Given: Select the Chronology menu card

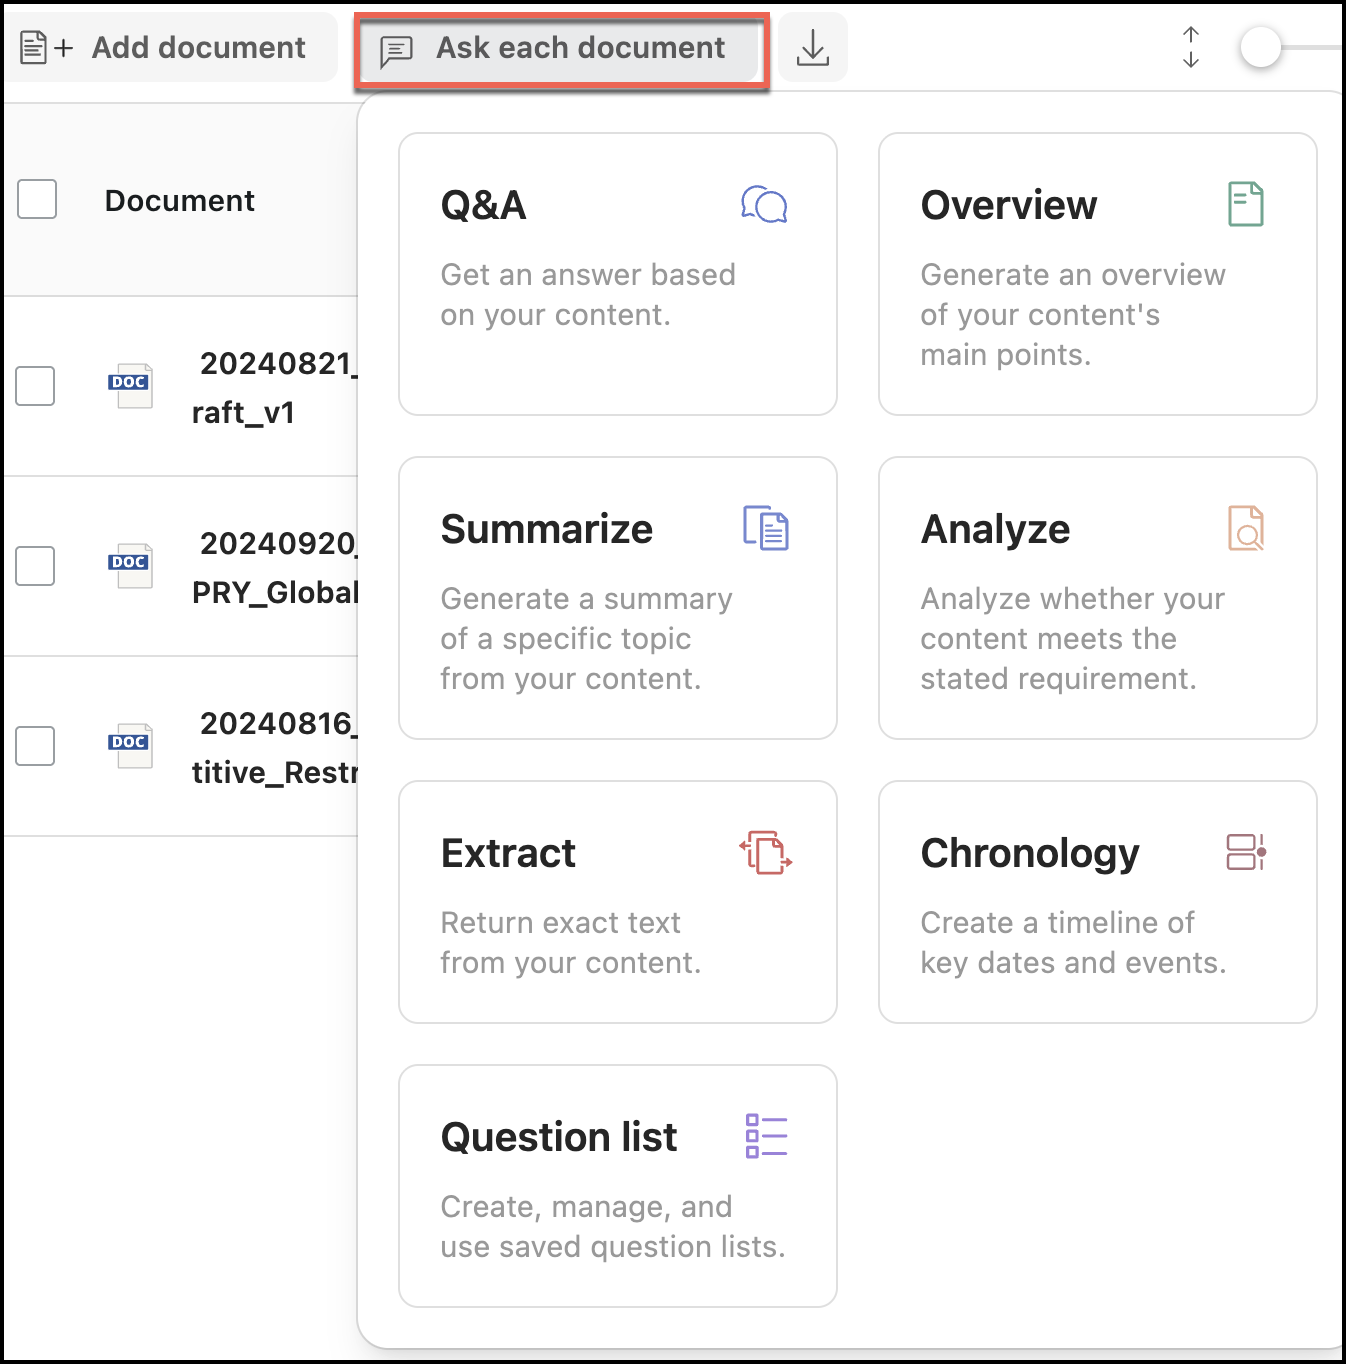Looking at the screenshot, I should (1097, 902).
